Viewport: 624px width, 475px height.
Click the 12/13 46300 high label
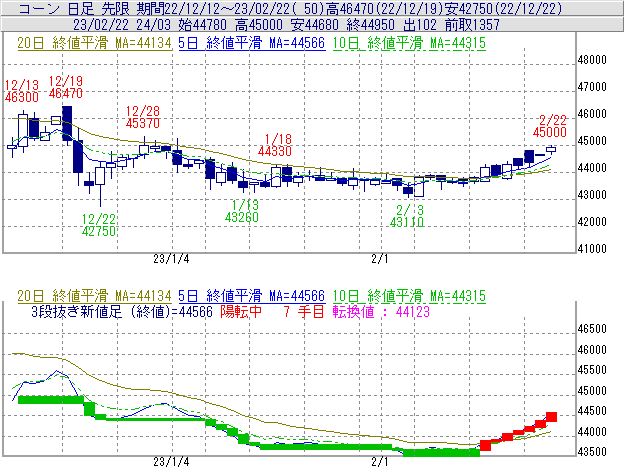coord(22,91)
